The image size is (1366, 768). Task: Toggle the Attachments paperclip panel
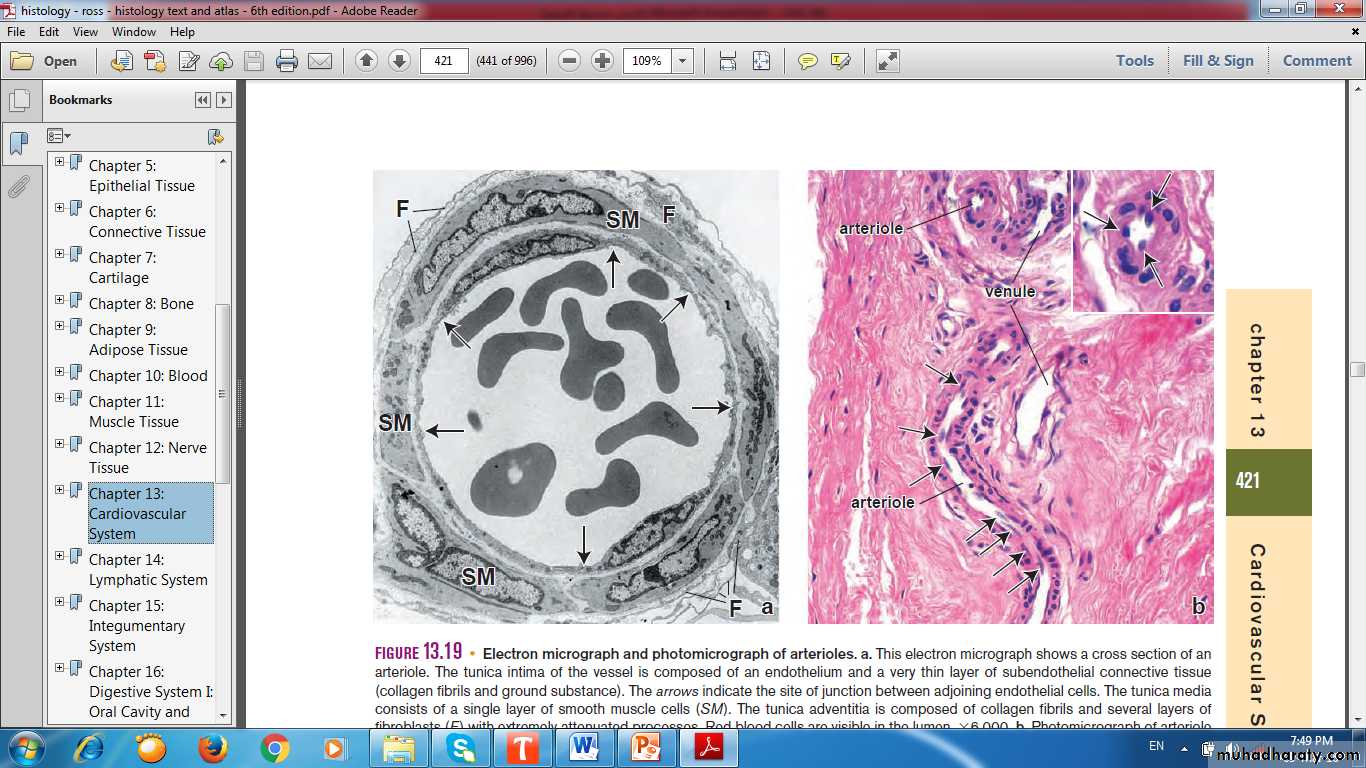coord(18,186)
